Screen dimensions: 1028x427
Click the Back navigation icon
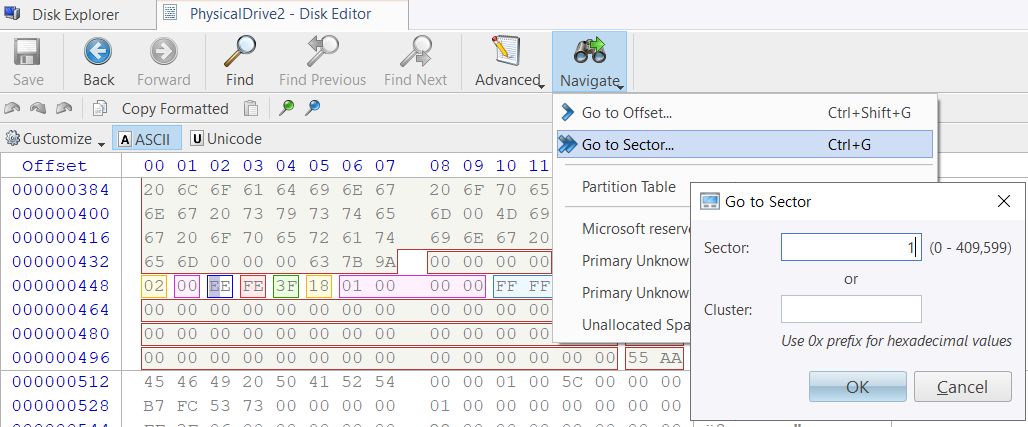98,53
